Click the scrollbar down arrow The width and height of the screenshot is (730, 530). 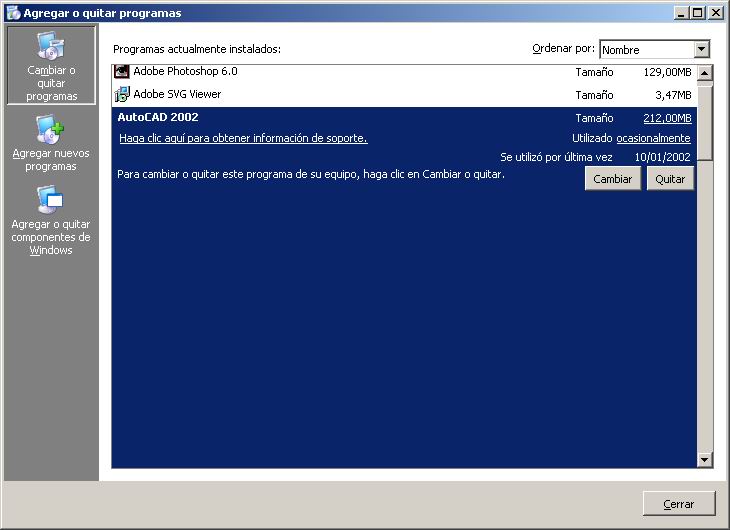[x=705, y=460]
